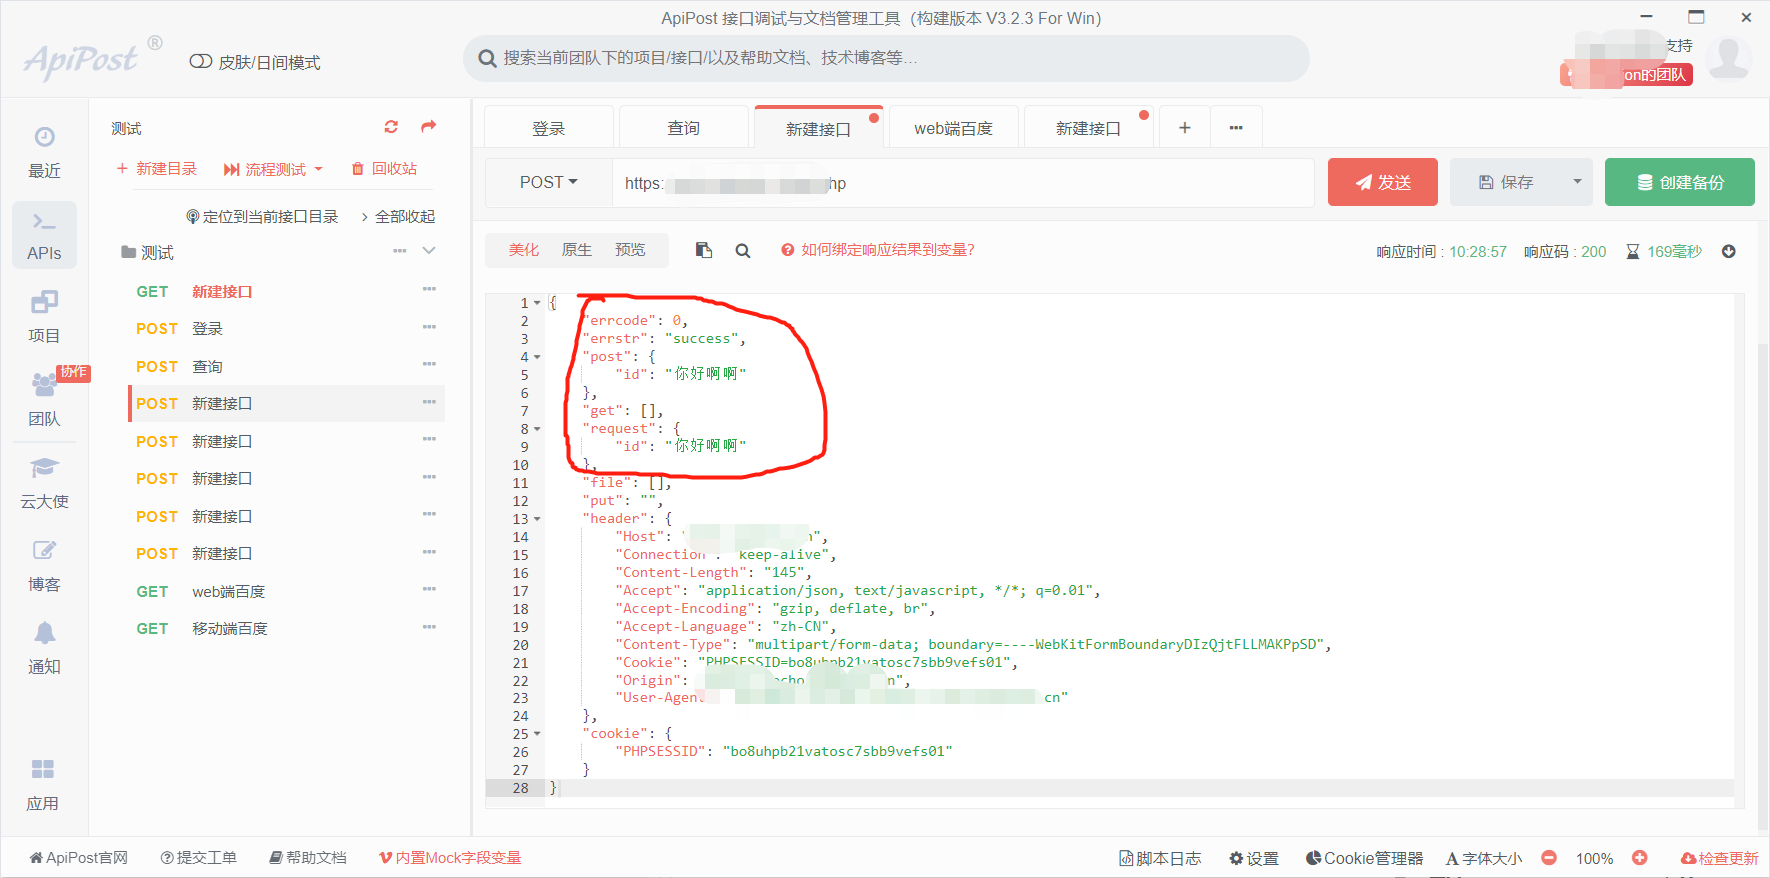This screenshot has height=878, width=1770.
Task: Open 设置 settings in status bar
Action: click(x=1254, y=858)
